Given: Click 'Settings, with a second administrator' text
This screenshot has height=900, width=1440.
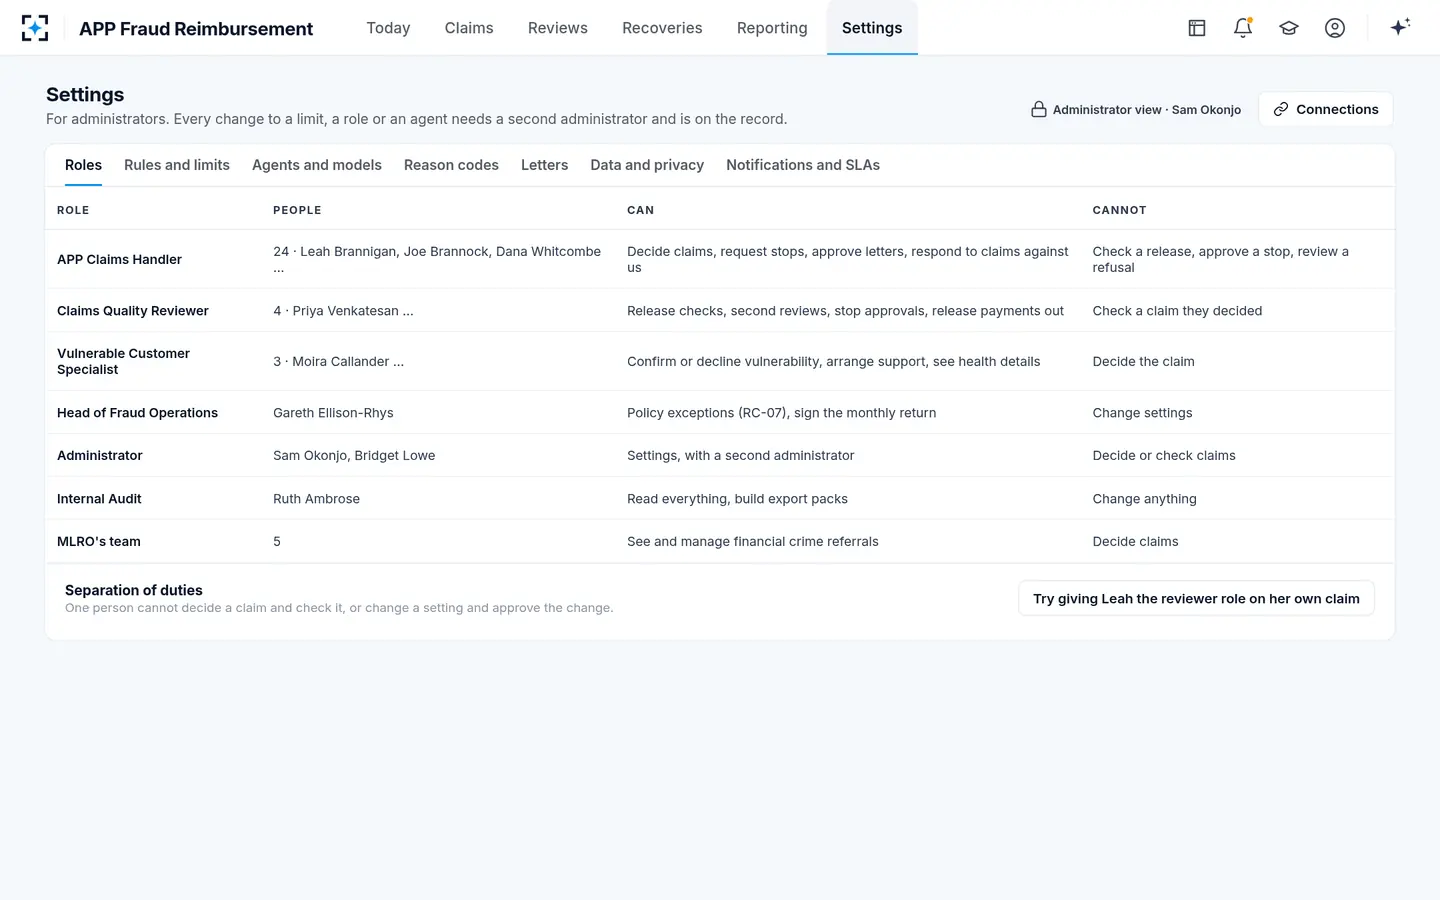Looking at the screenshot, I should [740, 455].
